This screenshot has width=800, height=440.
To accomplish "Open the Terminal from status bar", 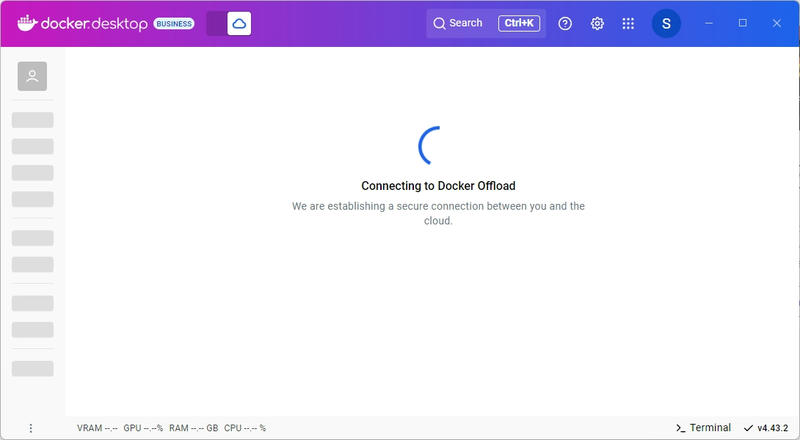I will [x=703, y=428].
